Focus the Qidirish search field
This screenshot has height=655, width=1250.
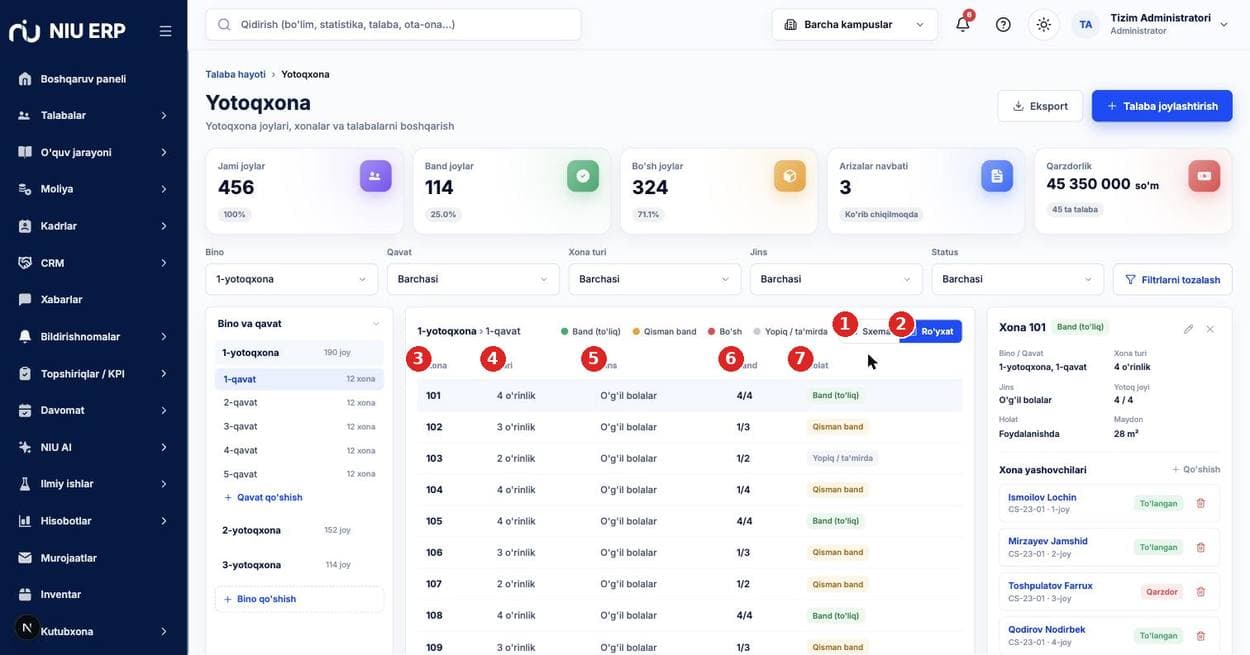click(x=393, y=24)
